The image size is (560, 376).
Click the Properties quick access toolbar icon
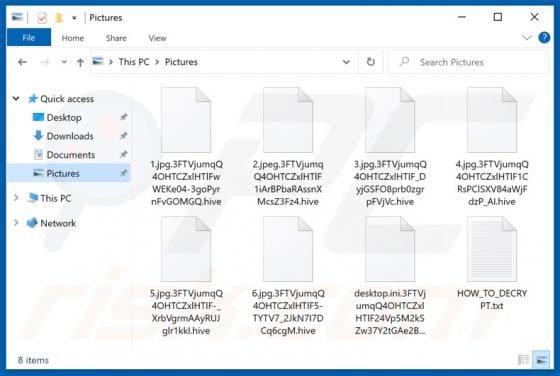coord(42,17)
